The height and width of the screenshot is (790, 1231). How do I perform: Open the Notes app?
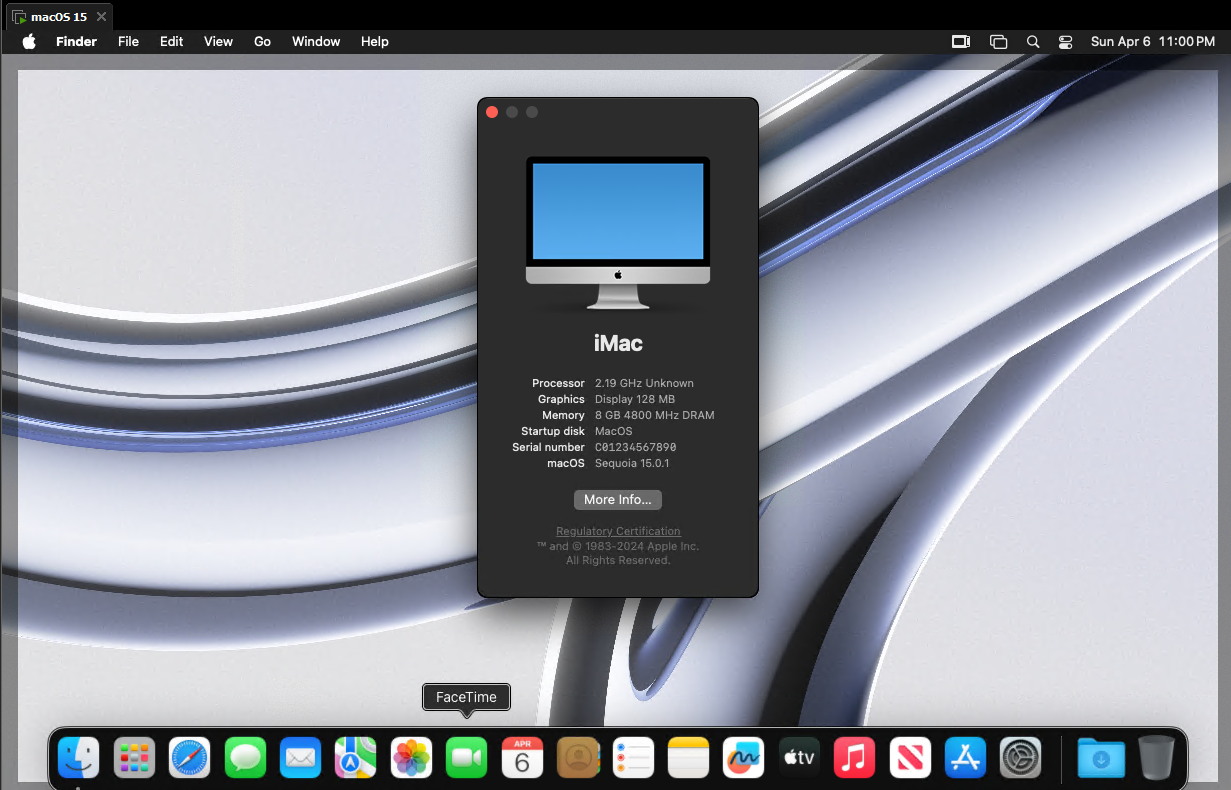click(688, 758)
